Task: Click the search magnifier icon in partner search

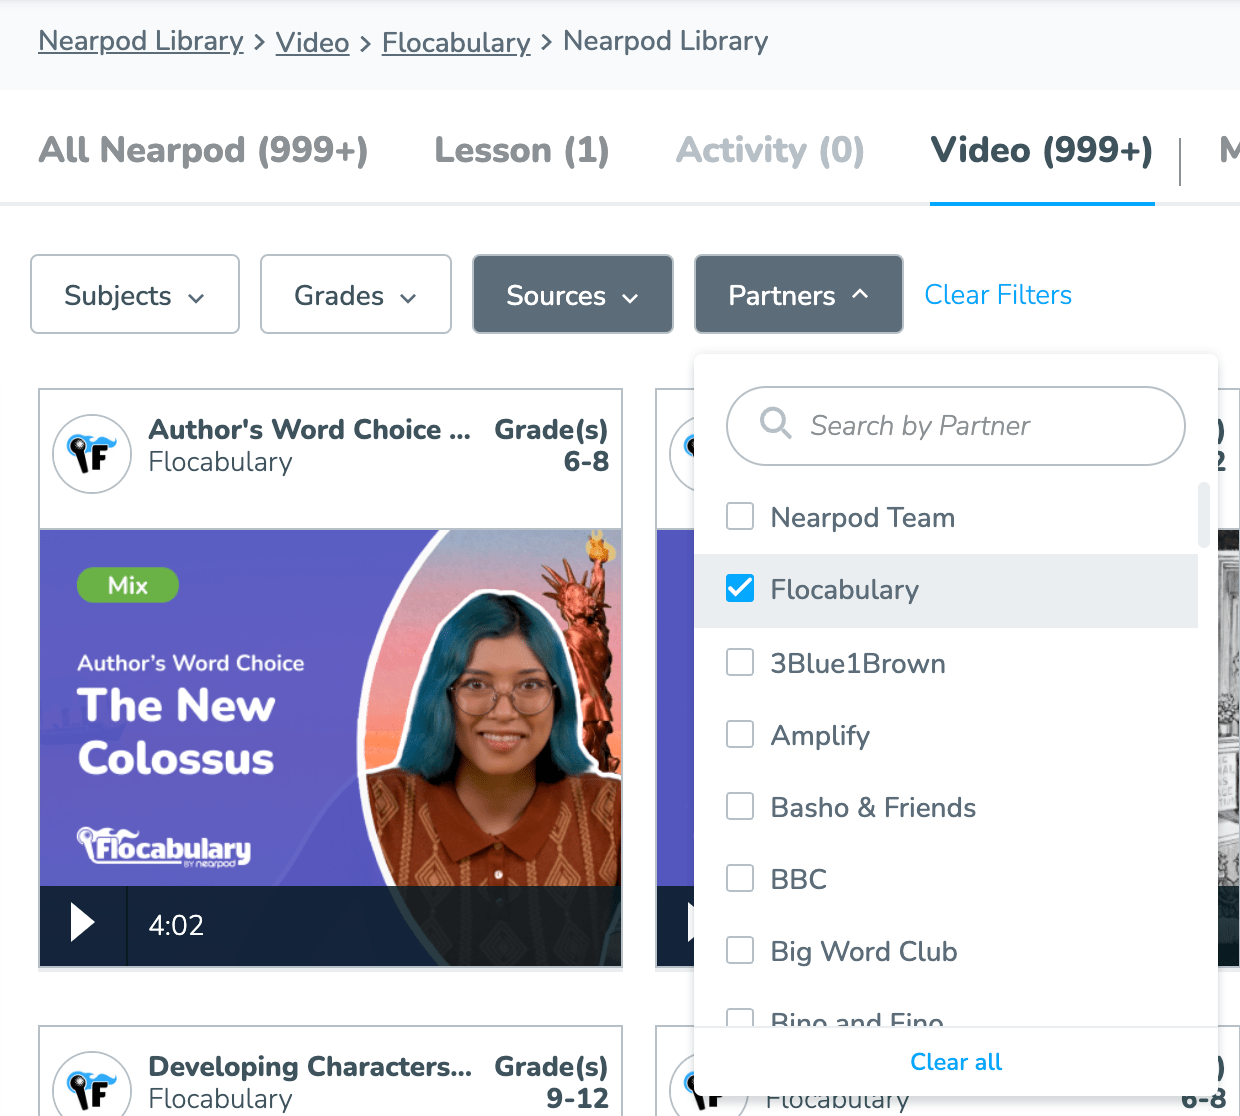Action: click(x=775, y=424)
